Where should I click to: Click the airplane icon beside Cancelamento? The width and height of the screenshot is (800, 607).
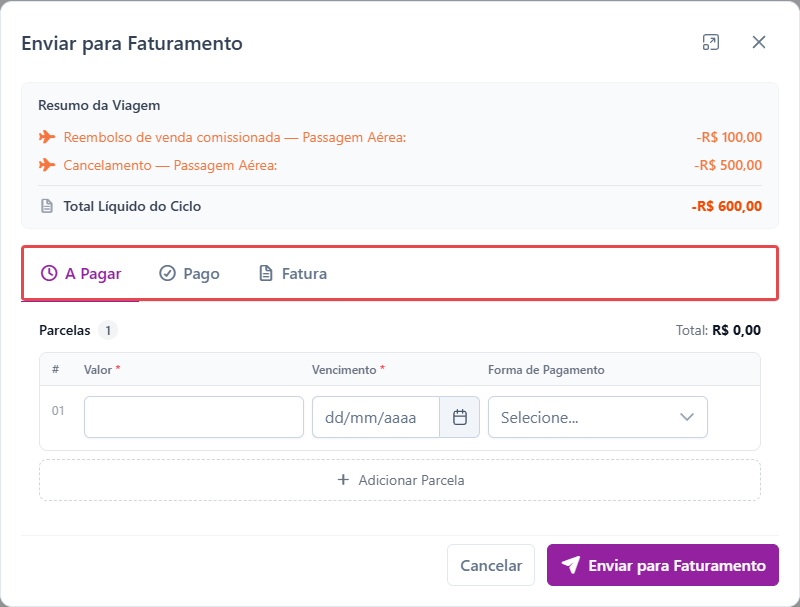pos(47,165)
